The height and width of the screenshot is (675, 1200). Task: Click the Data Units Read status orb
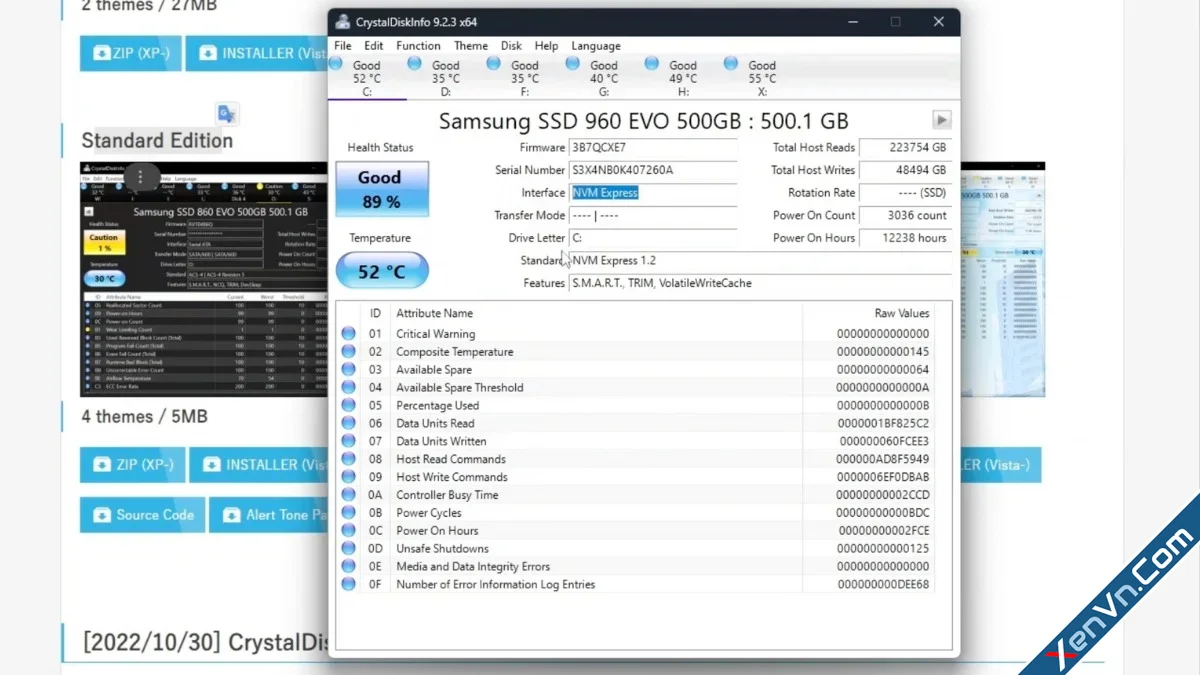pos(348,423)
